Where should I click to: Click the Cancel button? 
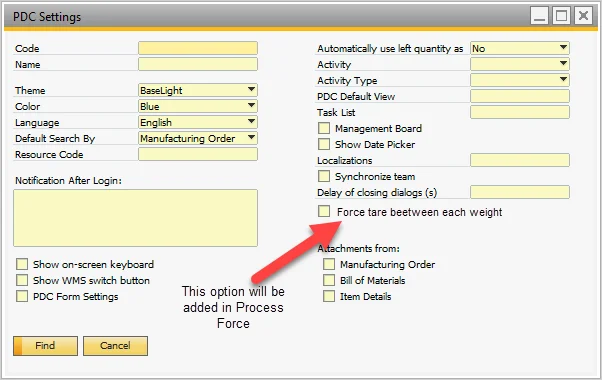point(115,346)
